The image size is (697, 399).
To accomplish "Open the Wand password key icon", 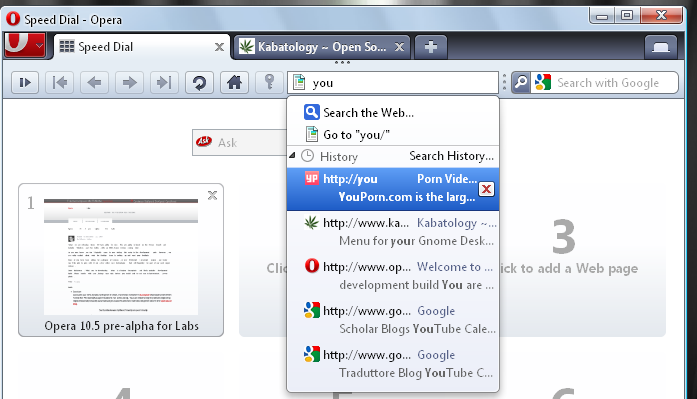I will (x=269, y=82).
